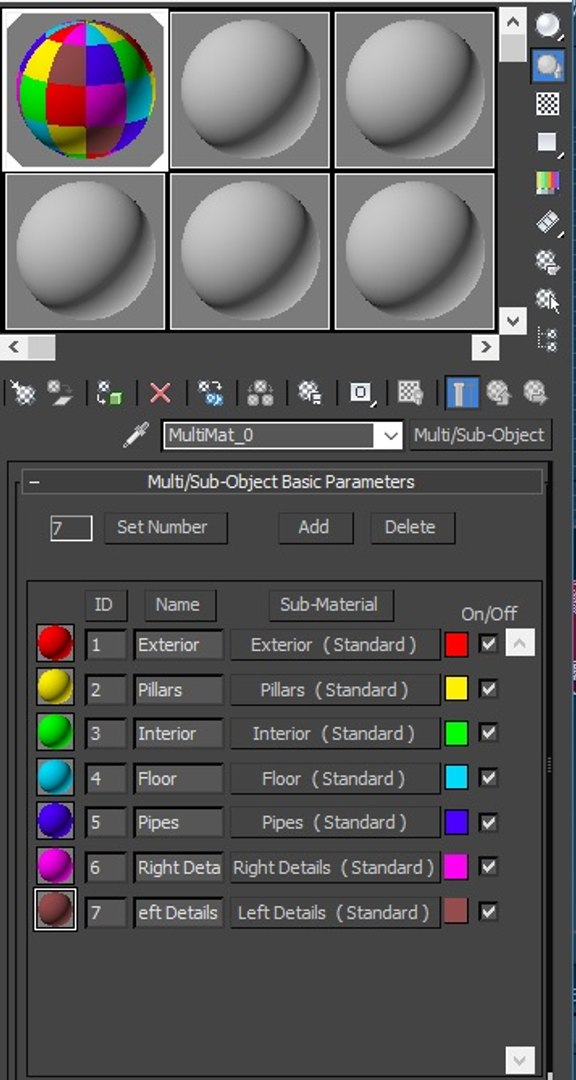The height and width of the screenshot is (1080, 576).
Task: Select the multicolored material sample sphere
Action: (85, 90)
